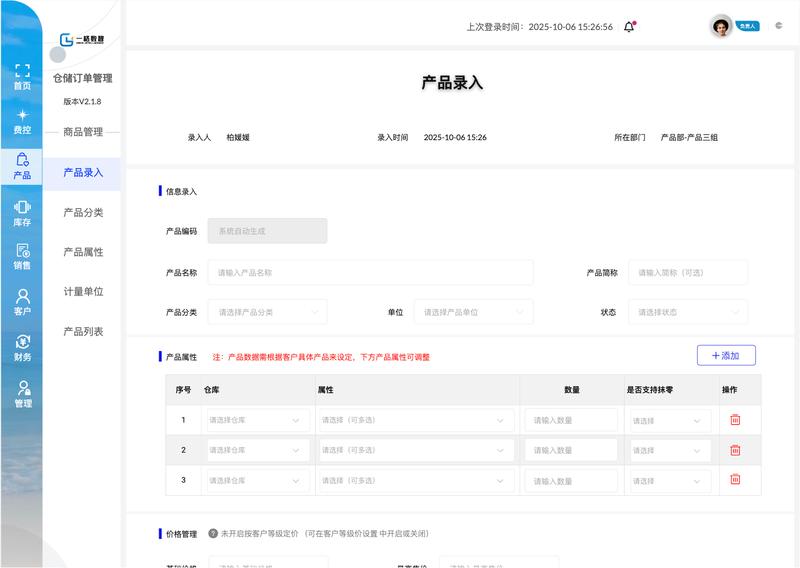The image size is (800, 568).
Task: Open row 1 属性 multi-select dropdown
Action: [416, 421]
